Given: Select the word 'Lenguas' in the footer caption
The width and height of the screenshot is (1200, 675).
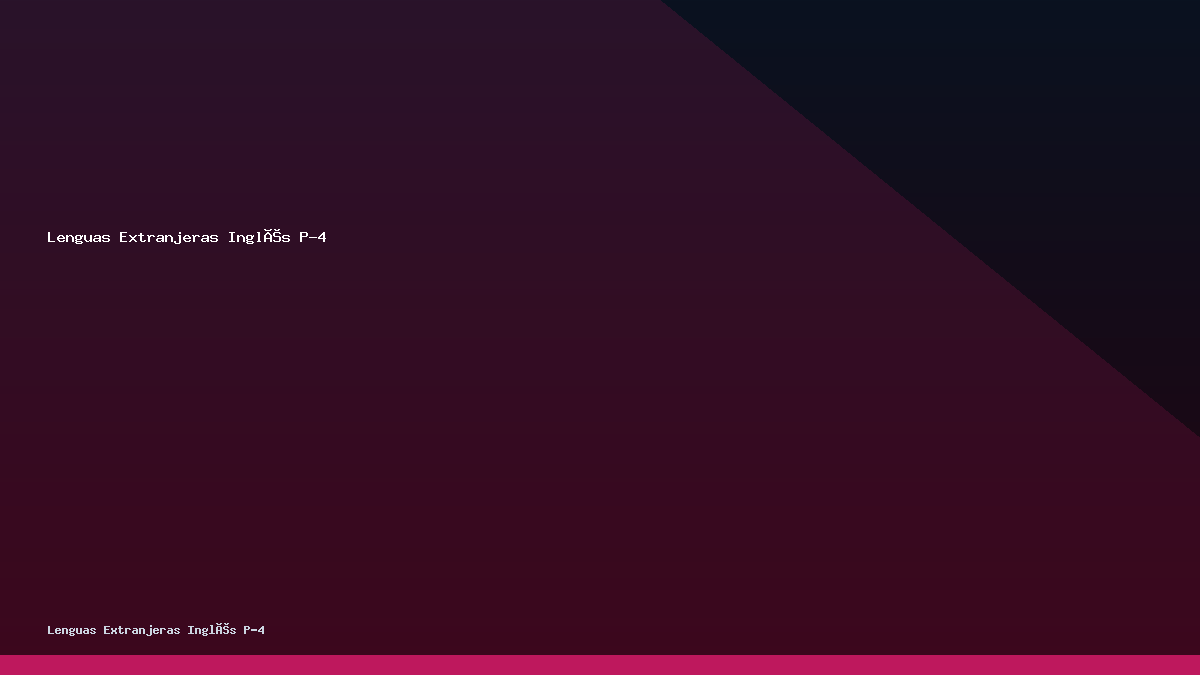Looking at the screenshot, I should [72, 630].
